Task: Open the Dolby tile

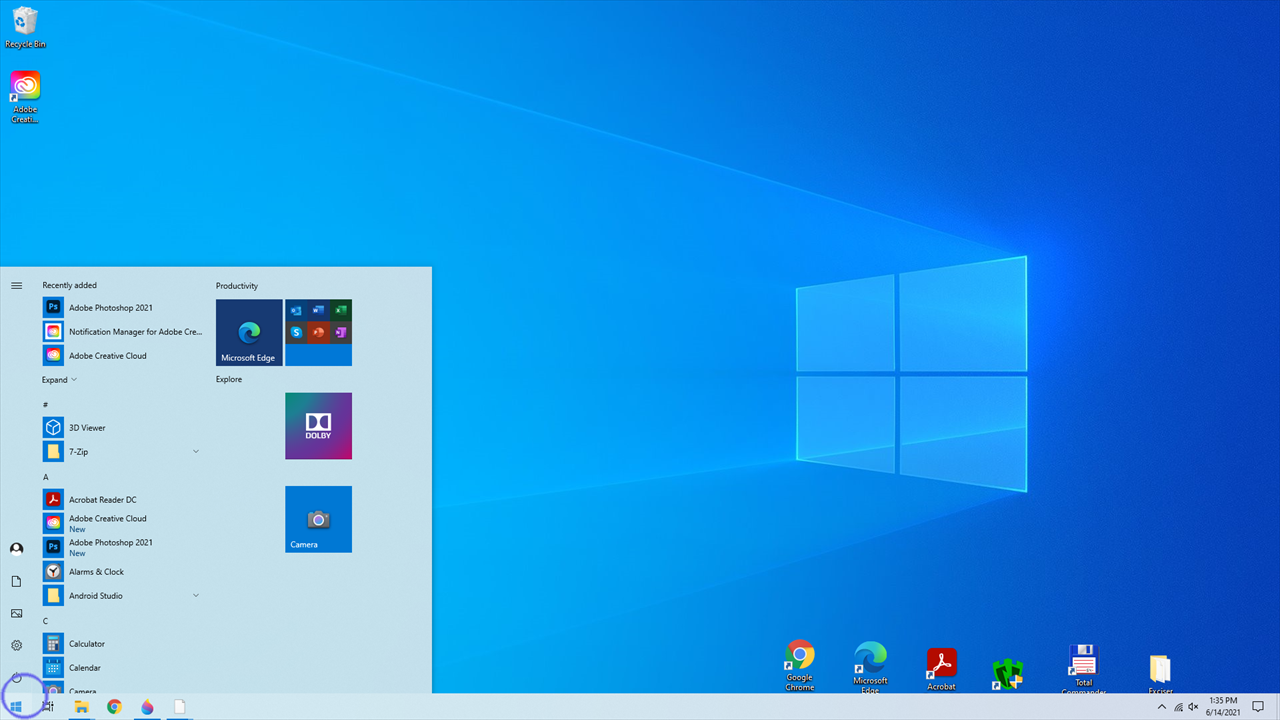Action: (318, 426)
